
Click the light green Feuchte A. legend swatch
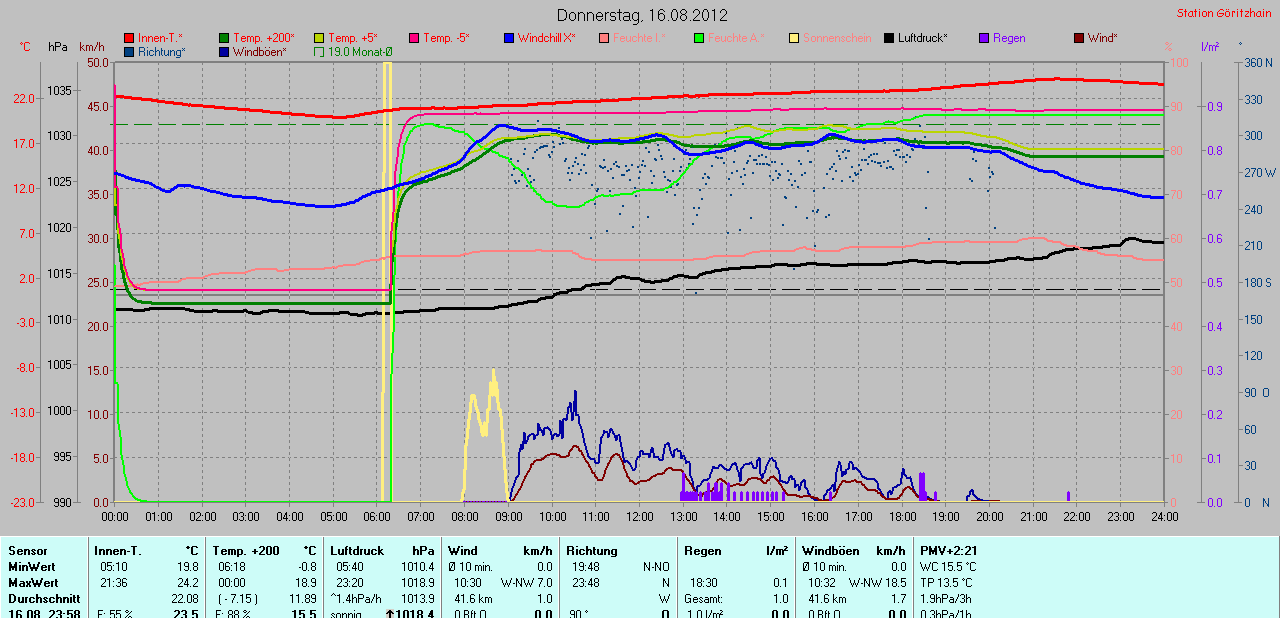point(699,38)
